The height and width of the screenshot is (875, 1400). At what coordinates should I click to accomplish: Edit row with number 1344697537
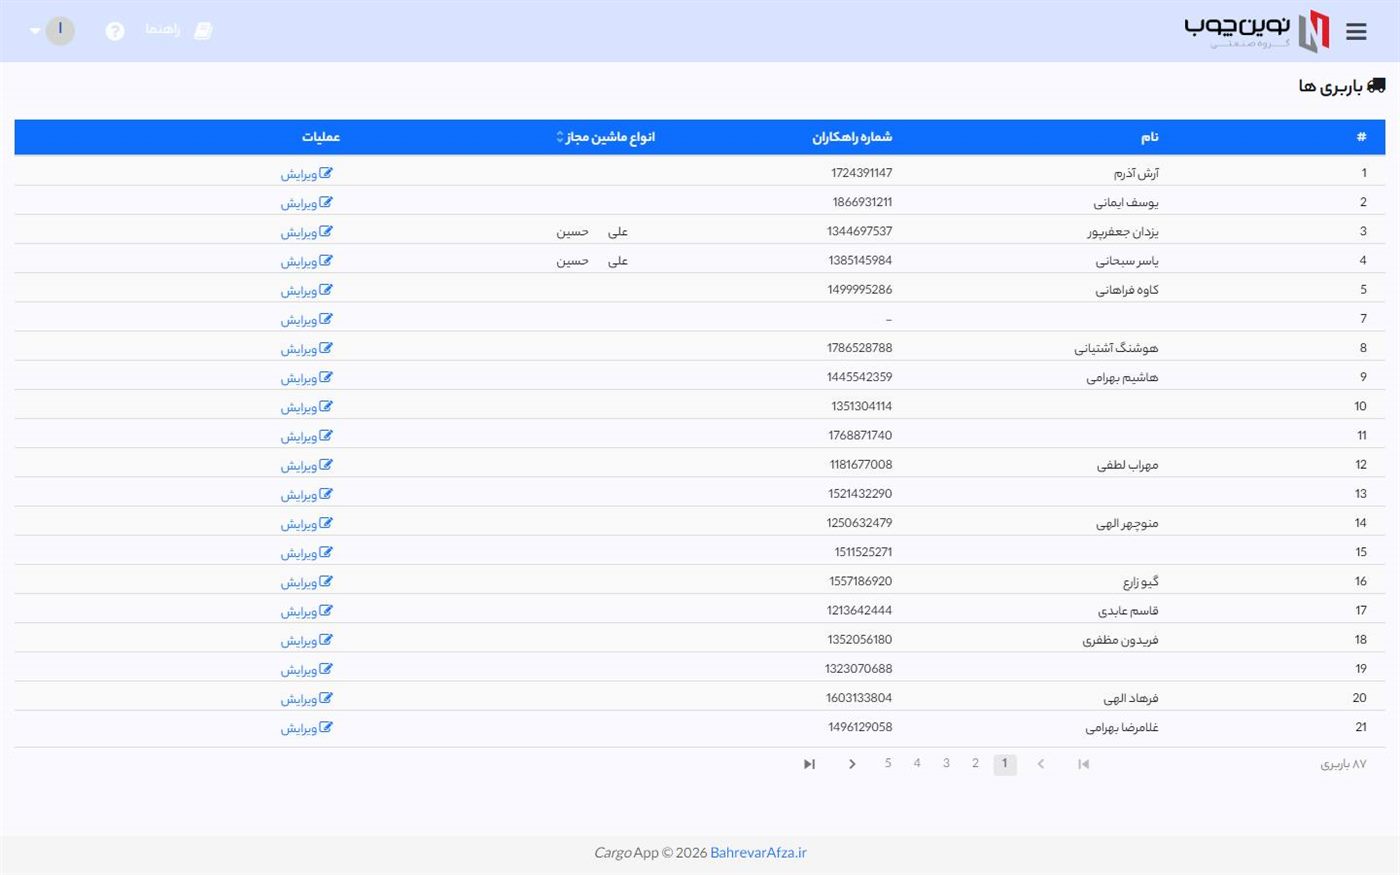click(306, 231)
